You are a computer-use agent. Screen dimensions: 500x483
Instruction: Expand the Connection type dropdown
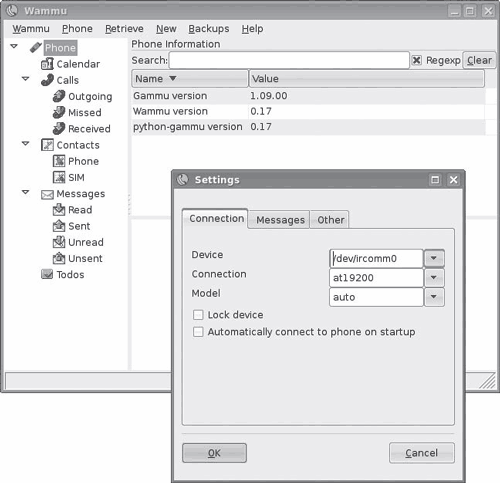[x=434, y=277]
